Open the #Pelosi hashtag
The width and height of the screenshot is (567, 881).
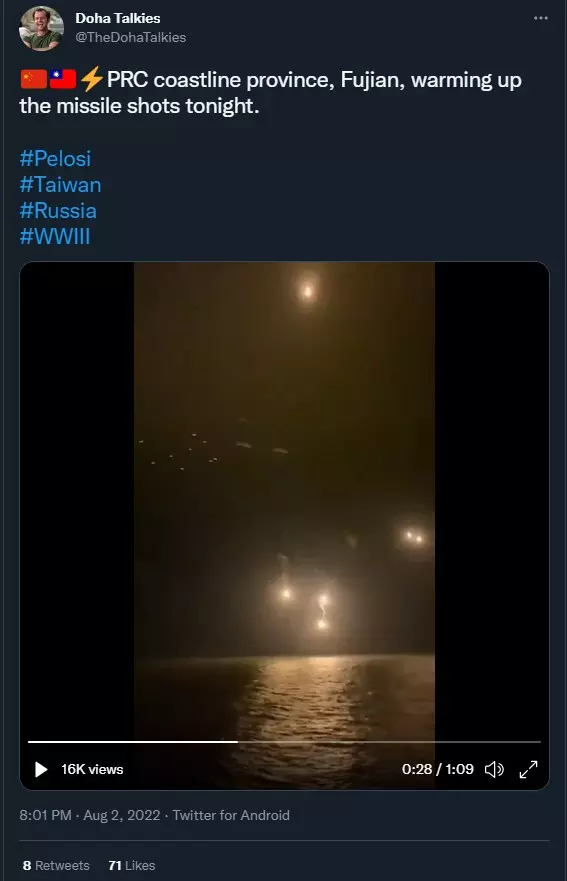point(55,158)
